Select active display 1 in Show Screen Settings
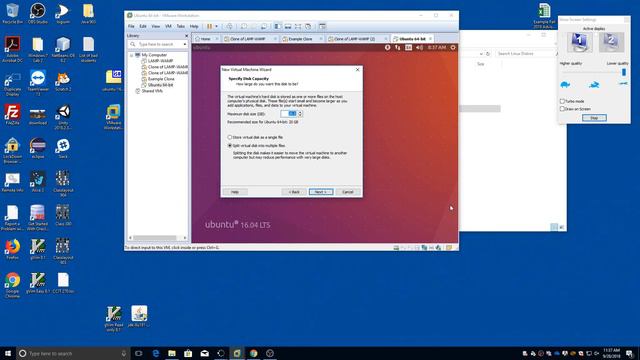The height and width of the screenshot is (360, 640). pyautogui.click(x=580, y=42)
